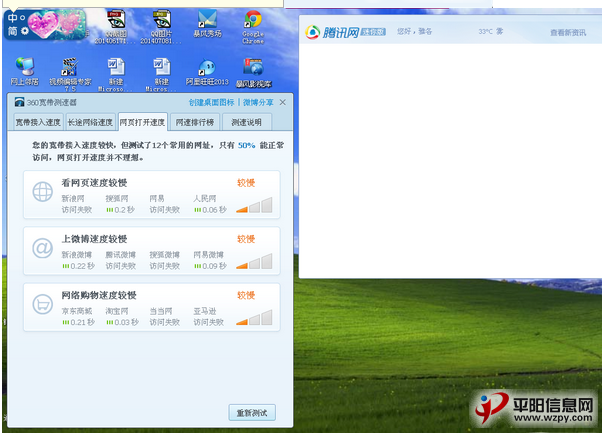Launch Google Chrome from desktop
This screenshot has width=603, height=433.
coord(253,26)
